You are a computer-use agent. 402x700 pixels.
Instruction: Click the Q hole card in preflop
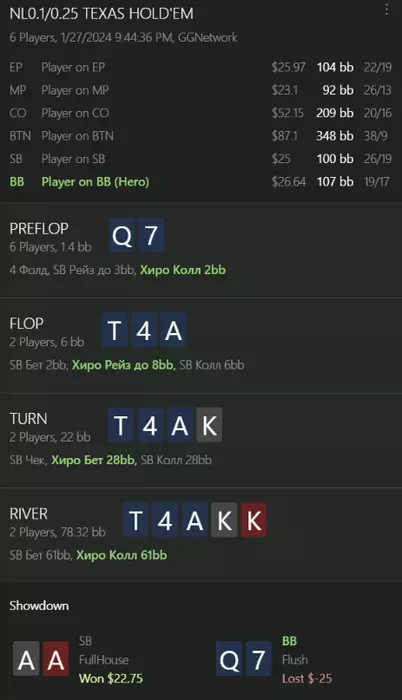(x=122, y=235)
